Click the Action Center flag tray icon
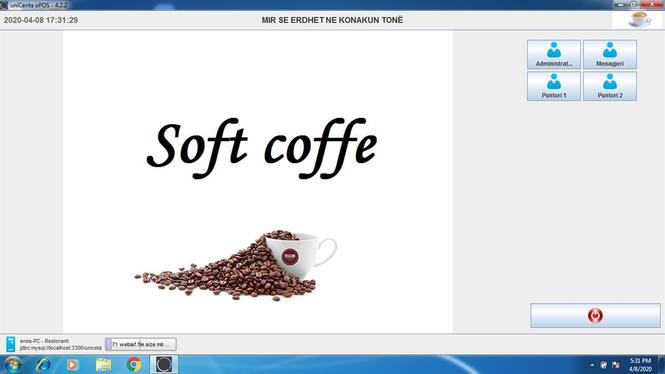The height and width of the screenshot is (374, 665). [616, 365]
